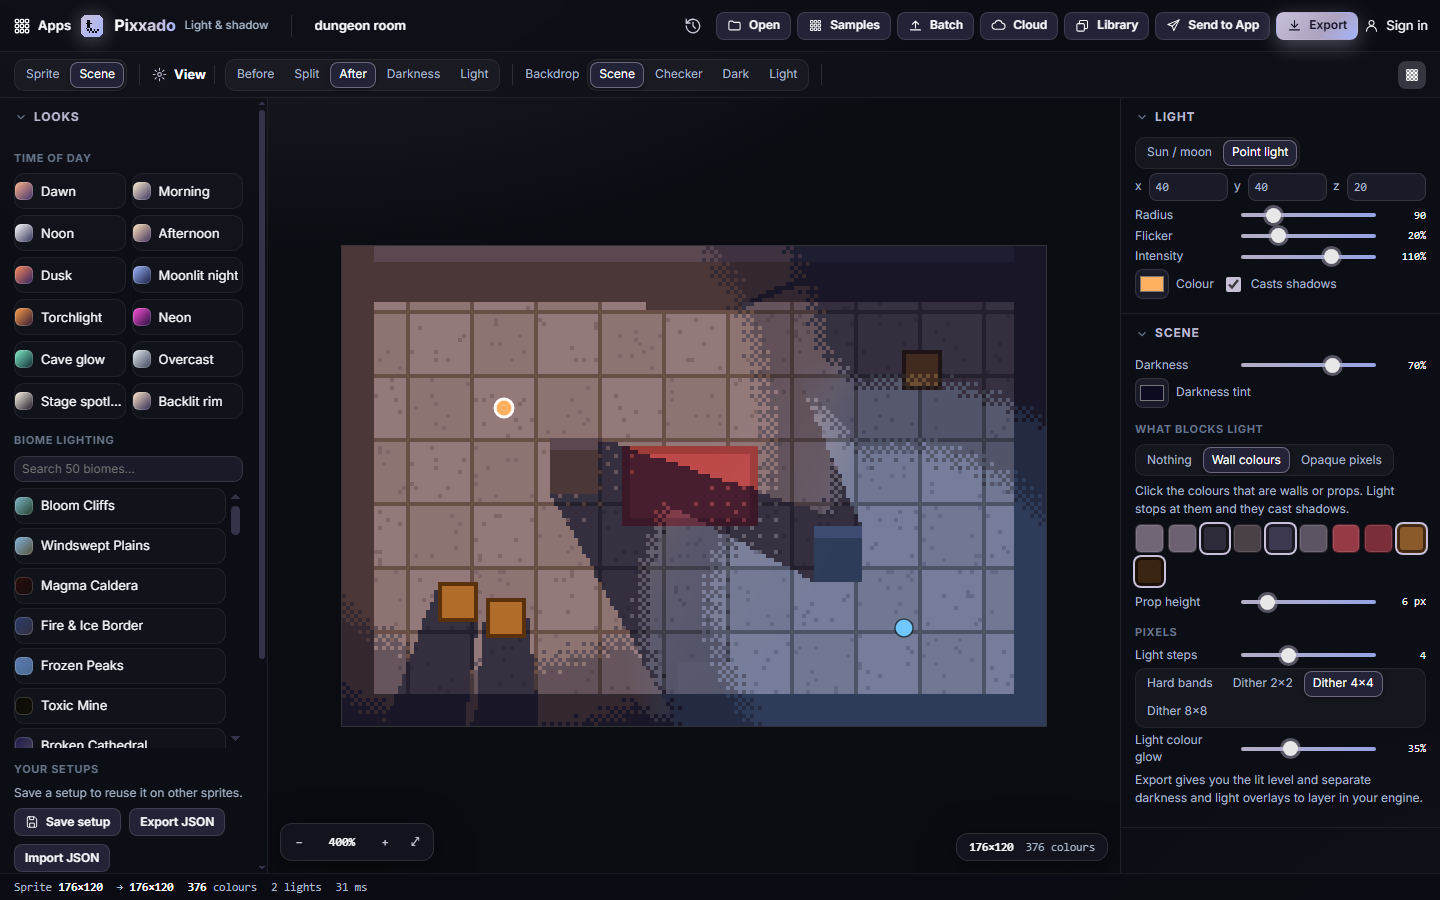Apply the Dawn time-of-day look
The width and height of the screenshot is (1440, 900).
70,191
